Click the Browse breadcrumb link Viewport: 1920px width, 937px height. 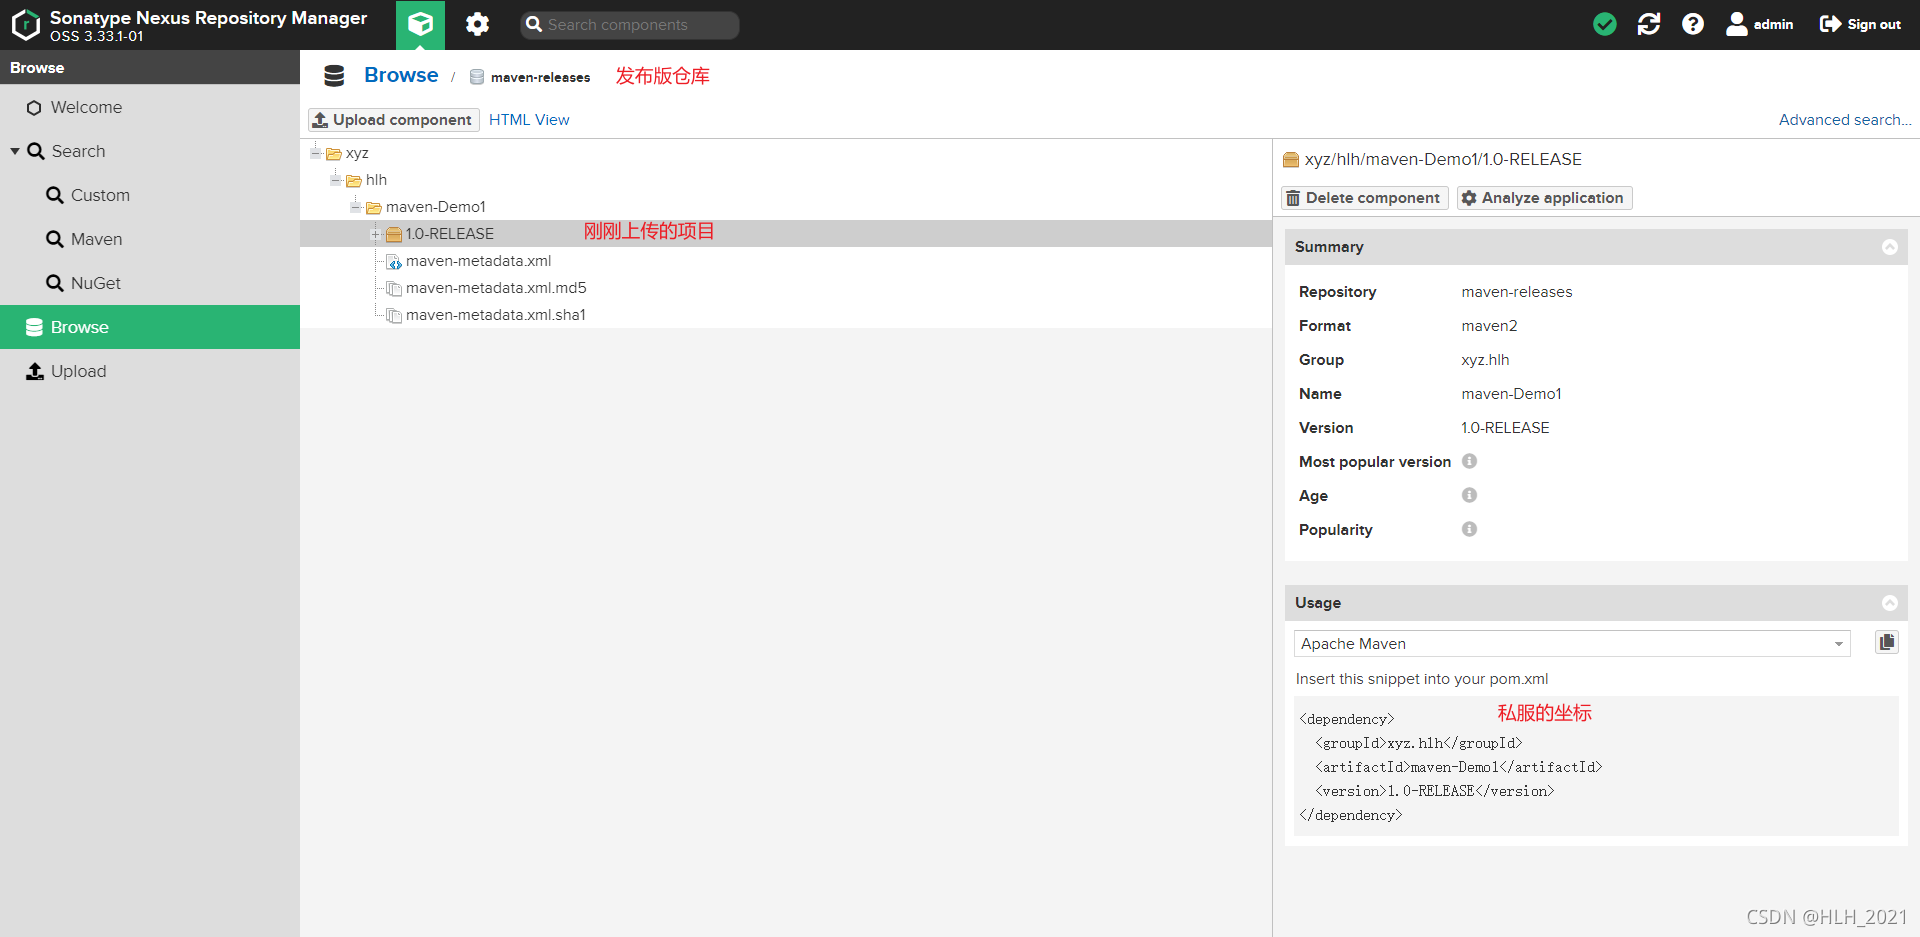(x=401, y=75)
